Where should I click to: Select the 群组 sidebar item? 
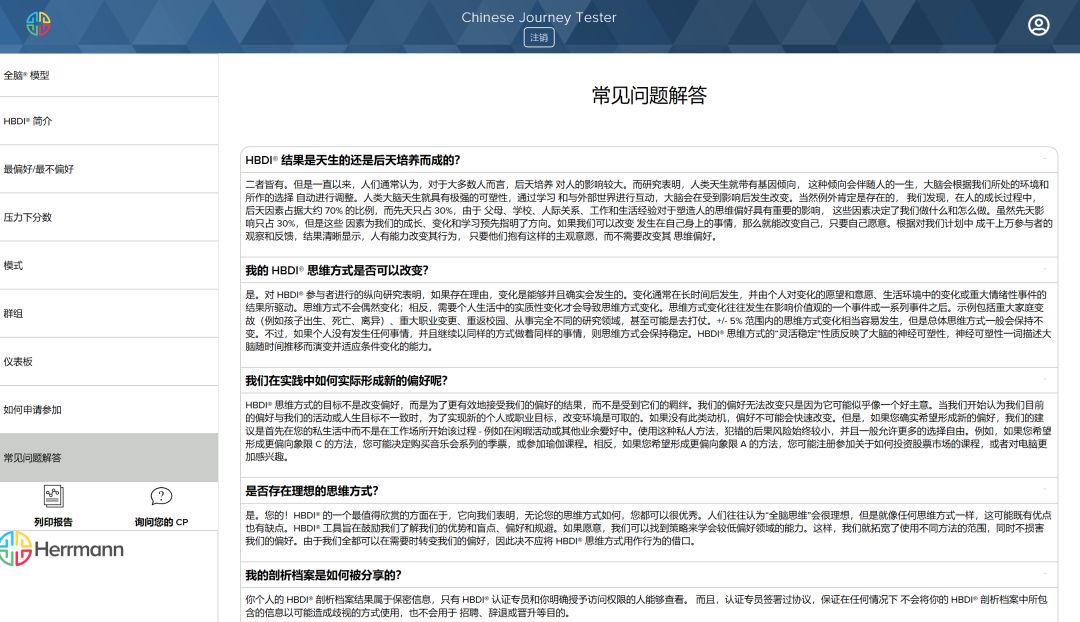(109, 313)
